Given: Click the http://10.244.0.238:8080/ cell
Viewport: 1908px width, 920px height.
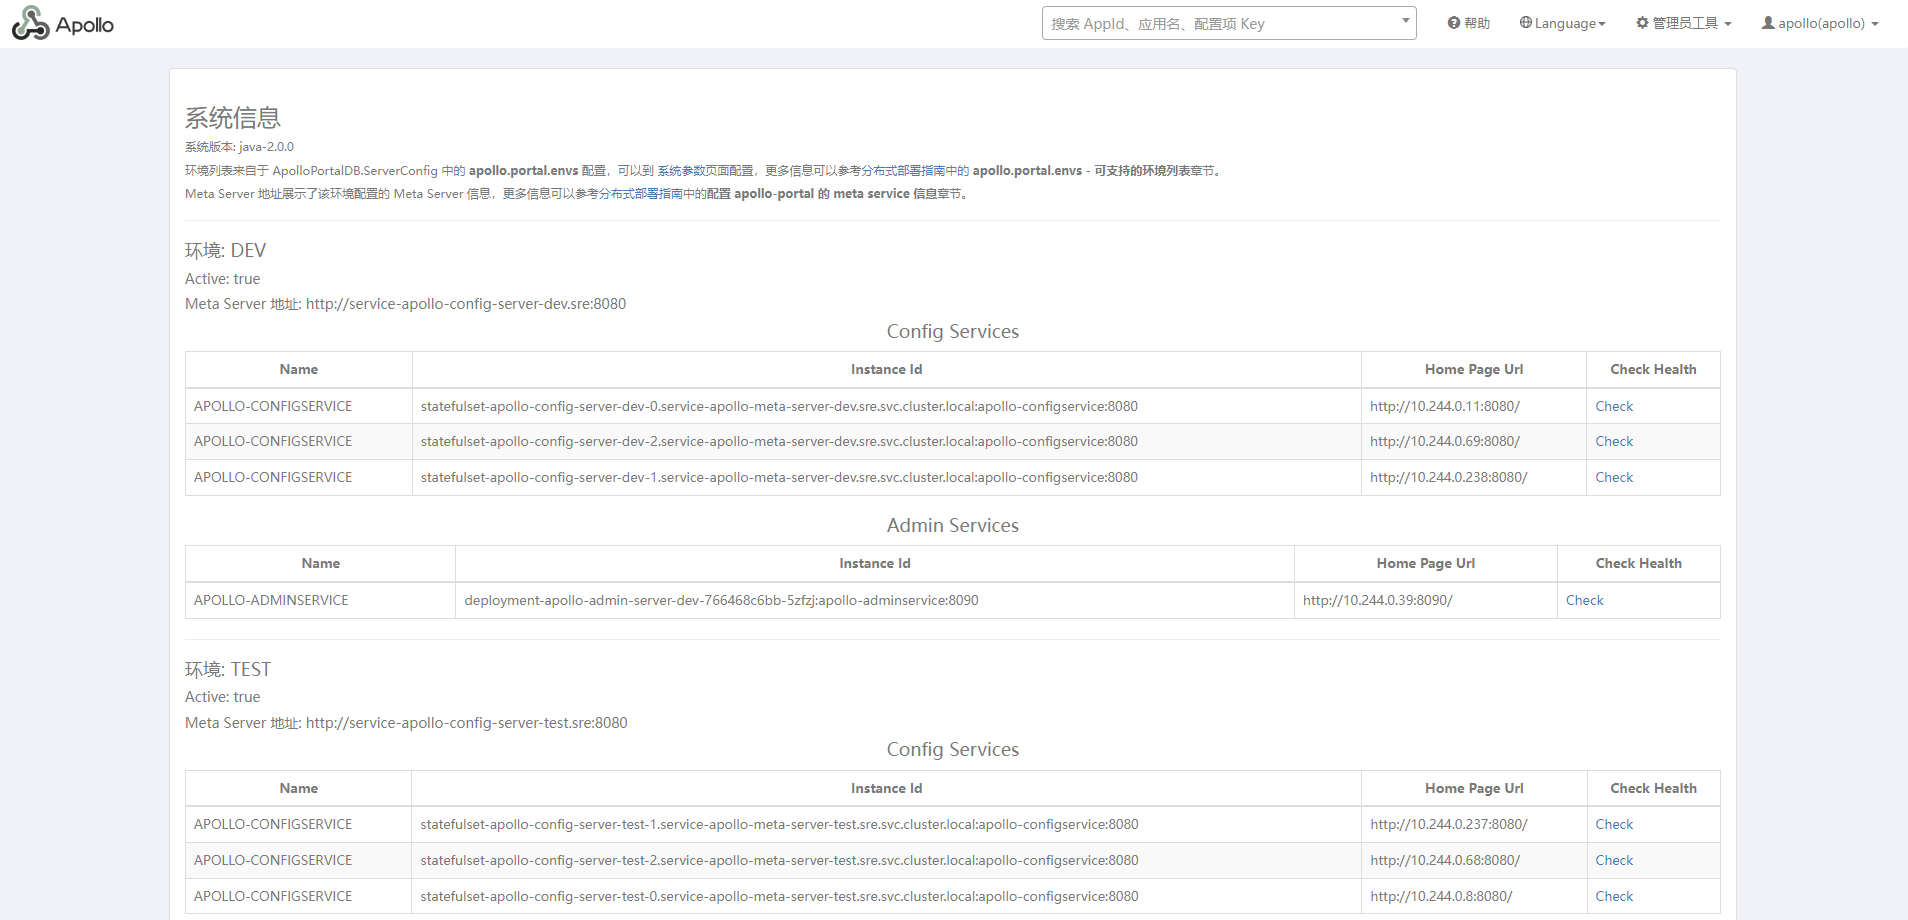Looking at the screenshot, I should (1474, 477).
